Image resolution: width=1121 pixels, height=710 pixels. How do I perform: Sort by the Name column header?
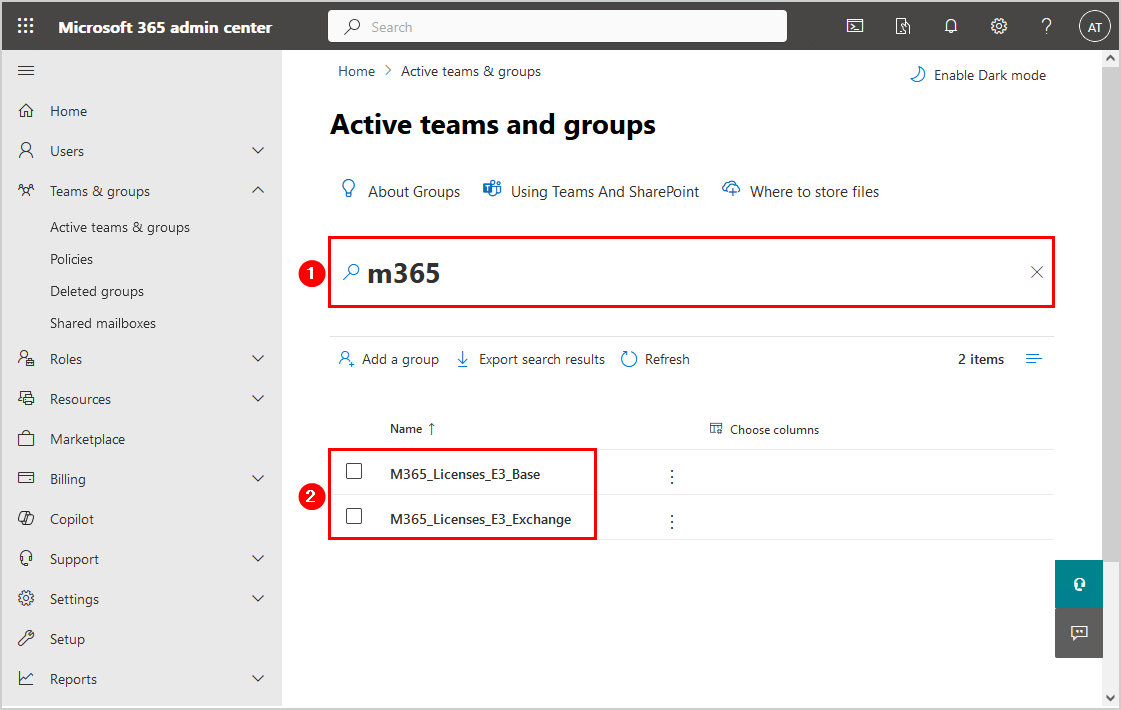coord(413,429)
